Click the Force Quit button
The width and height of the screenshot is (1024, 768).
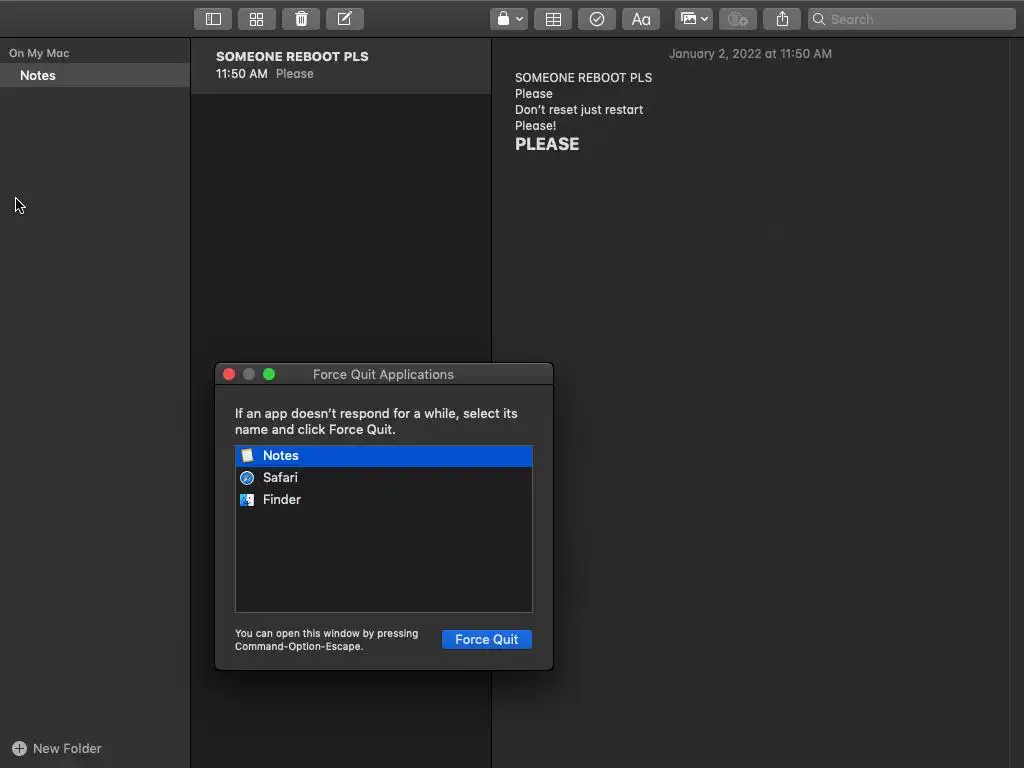[x=487, y=639]
